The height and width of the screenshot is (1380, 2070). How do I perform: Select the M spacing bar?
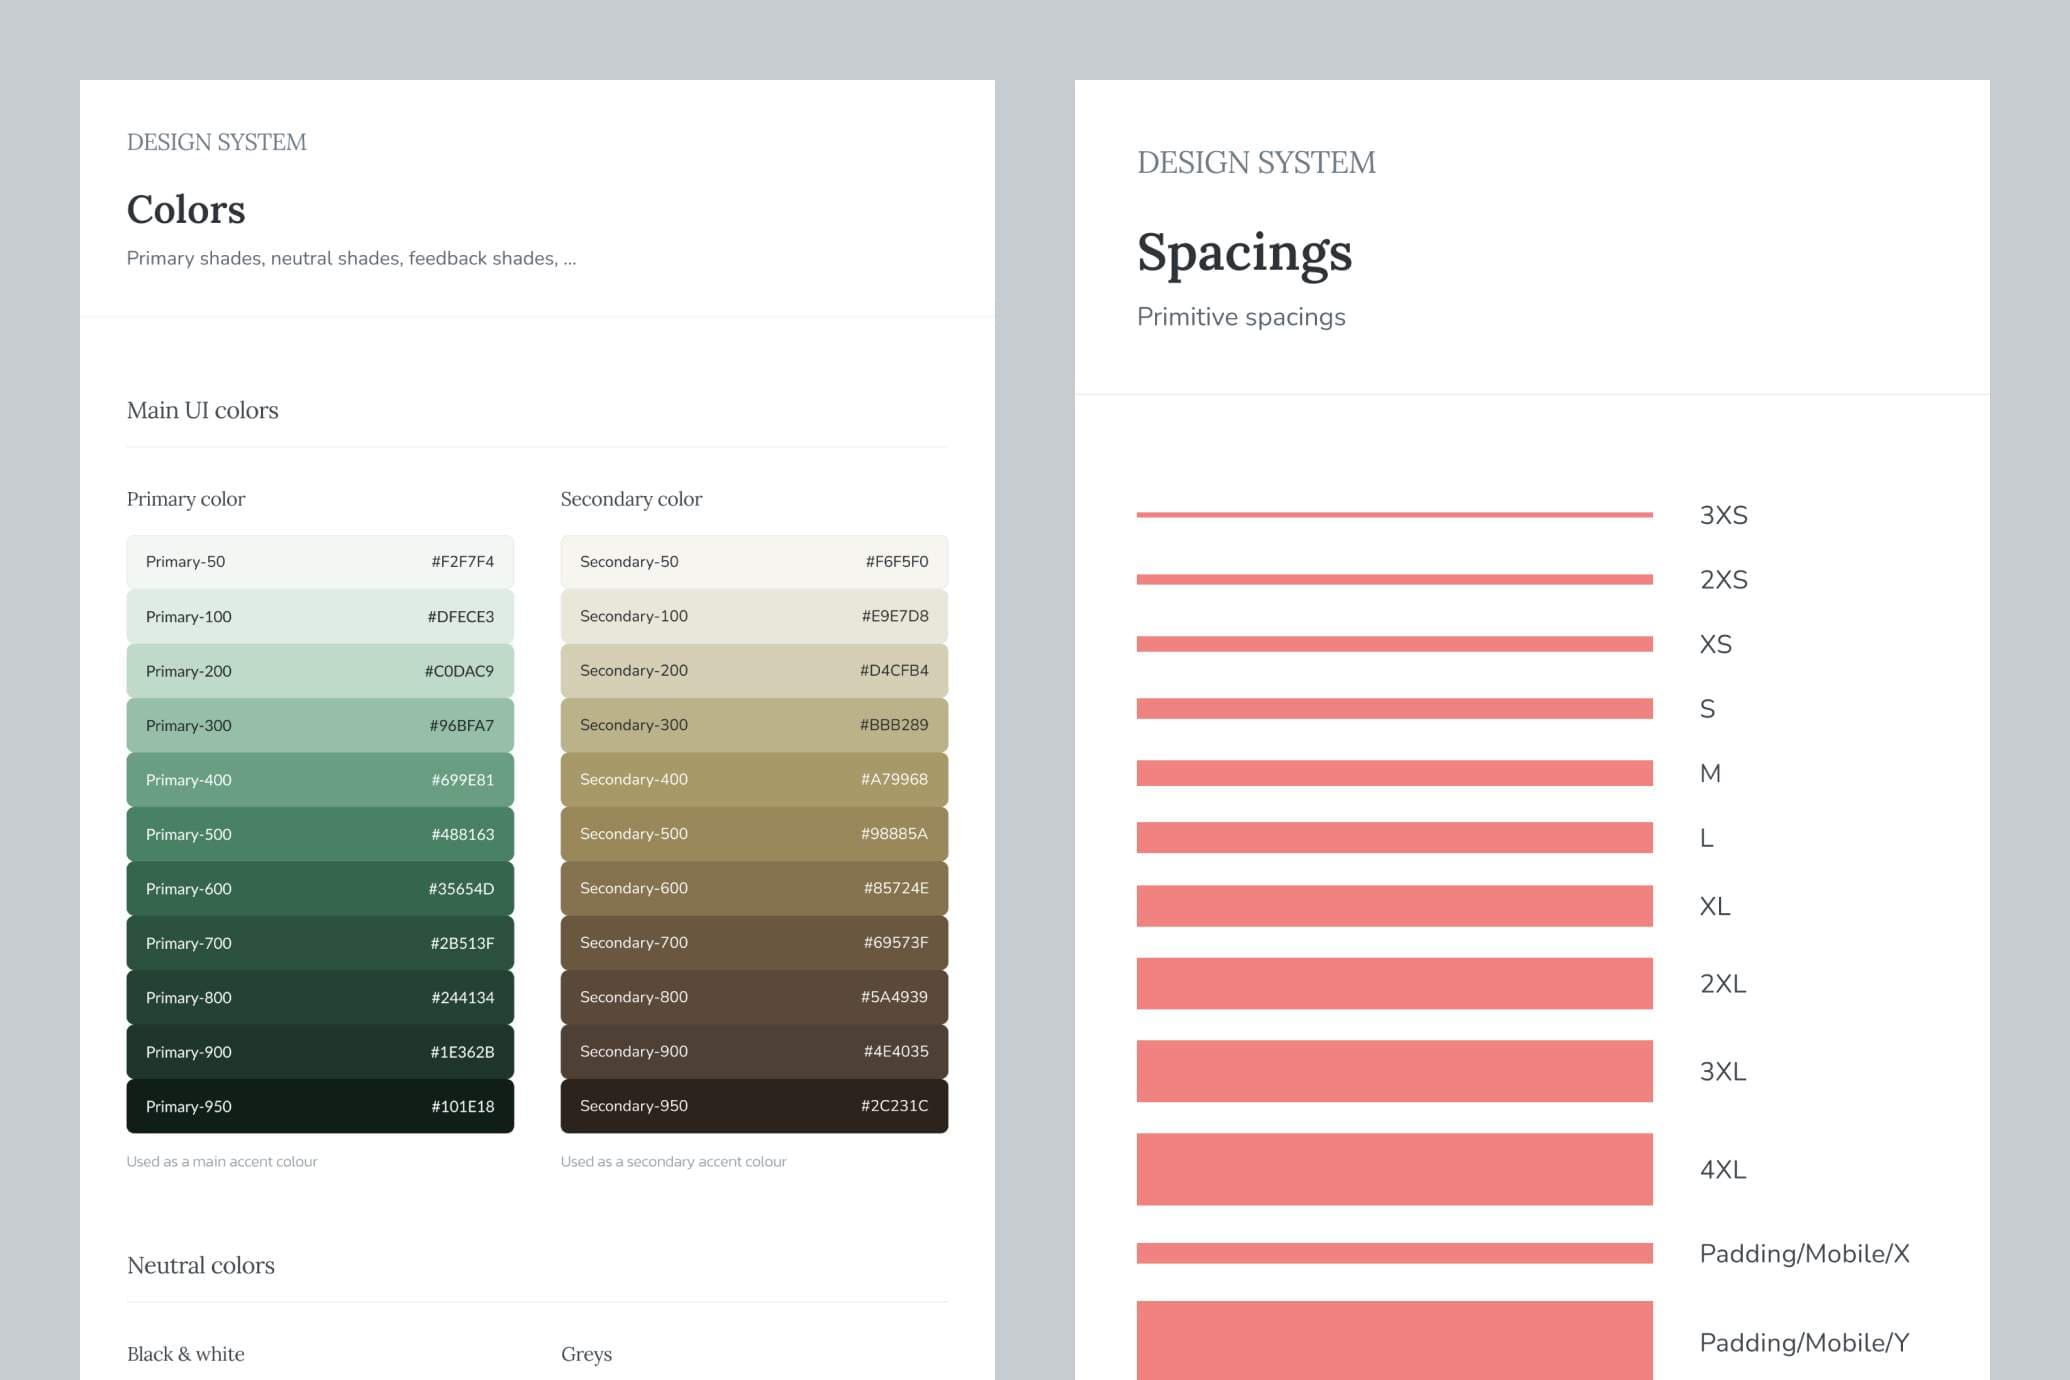tap(1393, 773)
